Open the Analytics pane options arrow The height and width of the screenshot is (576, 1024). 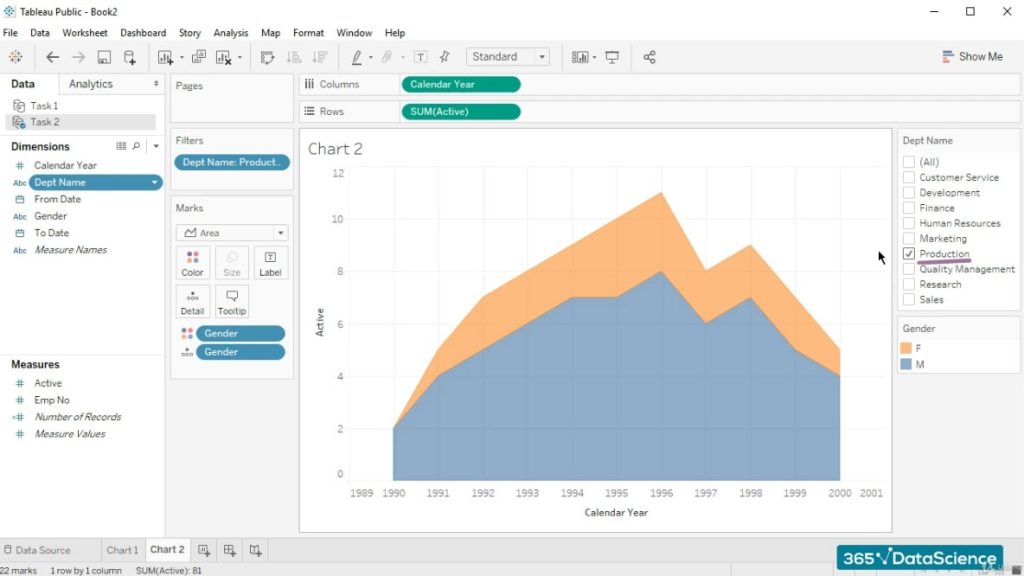click(155, 84)
